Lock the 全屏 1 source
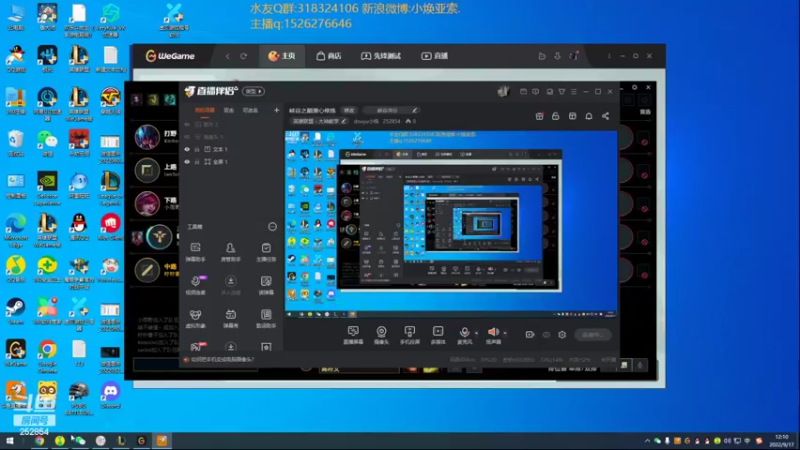The image size is (800, 450). pyautogui.click(x=197, y=162)
